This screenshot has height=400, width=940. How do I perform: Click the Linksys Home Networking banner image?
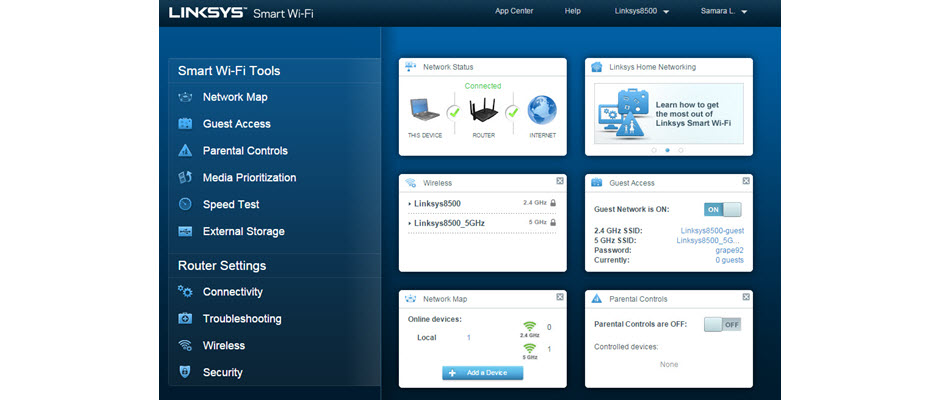click(x=668, y=112)
